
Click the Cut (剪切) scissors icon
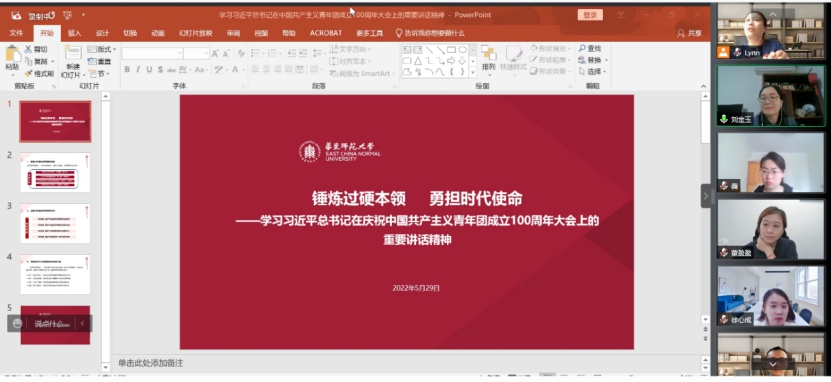point(29,49)
